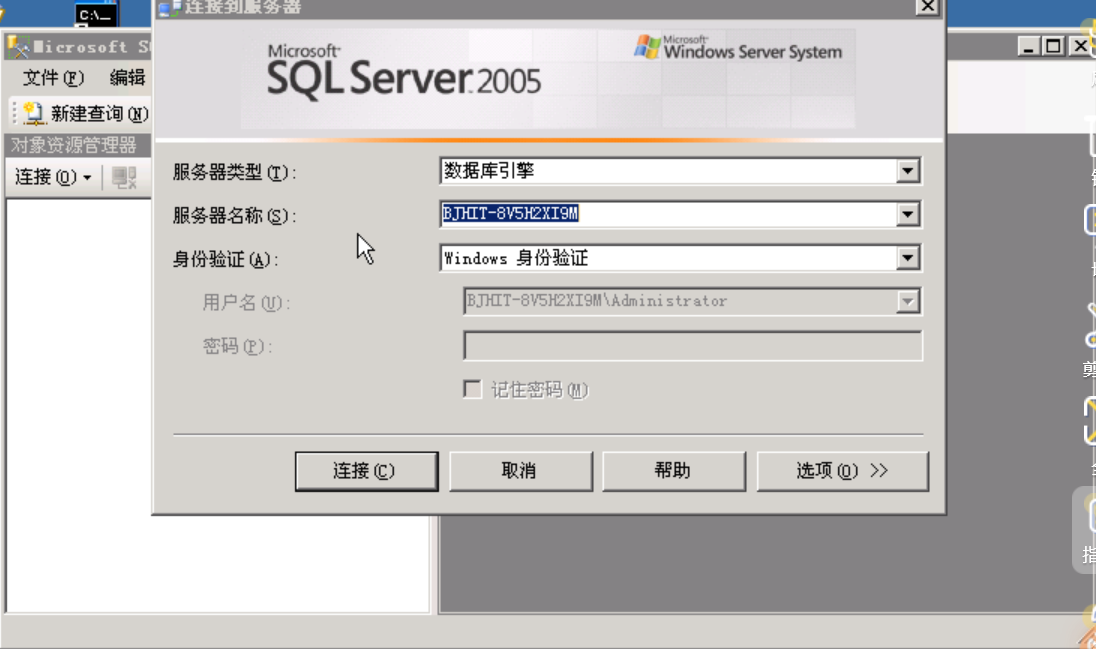1096x649 pixels.
Task: Tick the 记住密码 checkbox
Action: coord(473,389)
